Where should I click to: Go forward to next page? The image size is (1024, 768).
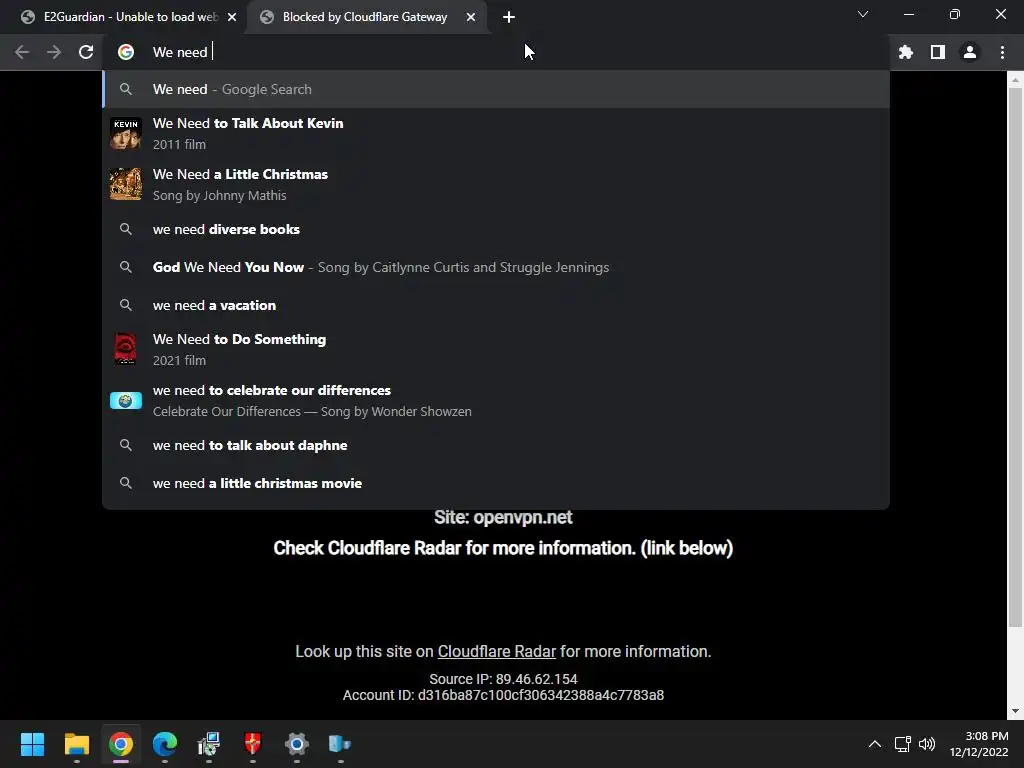54,52
